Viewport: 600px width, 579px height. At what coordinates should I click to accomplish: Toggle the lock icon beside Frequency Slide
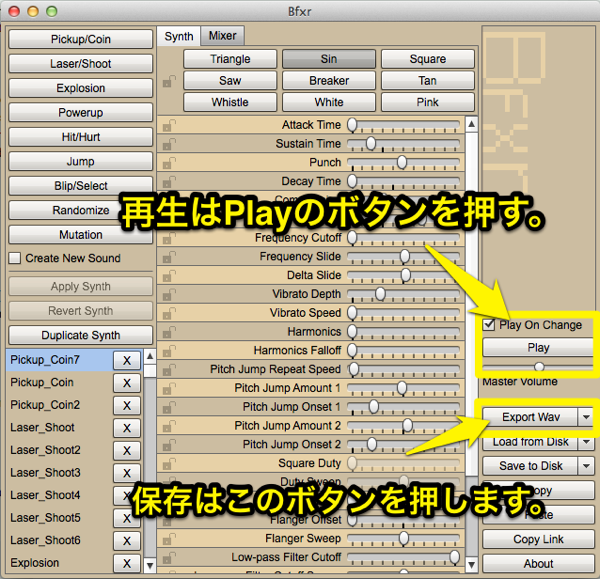tap(169, 257)
